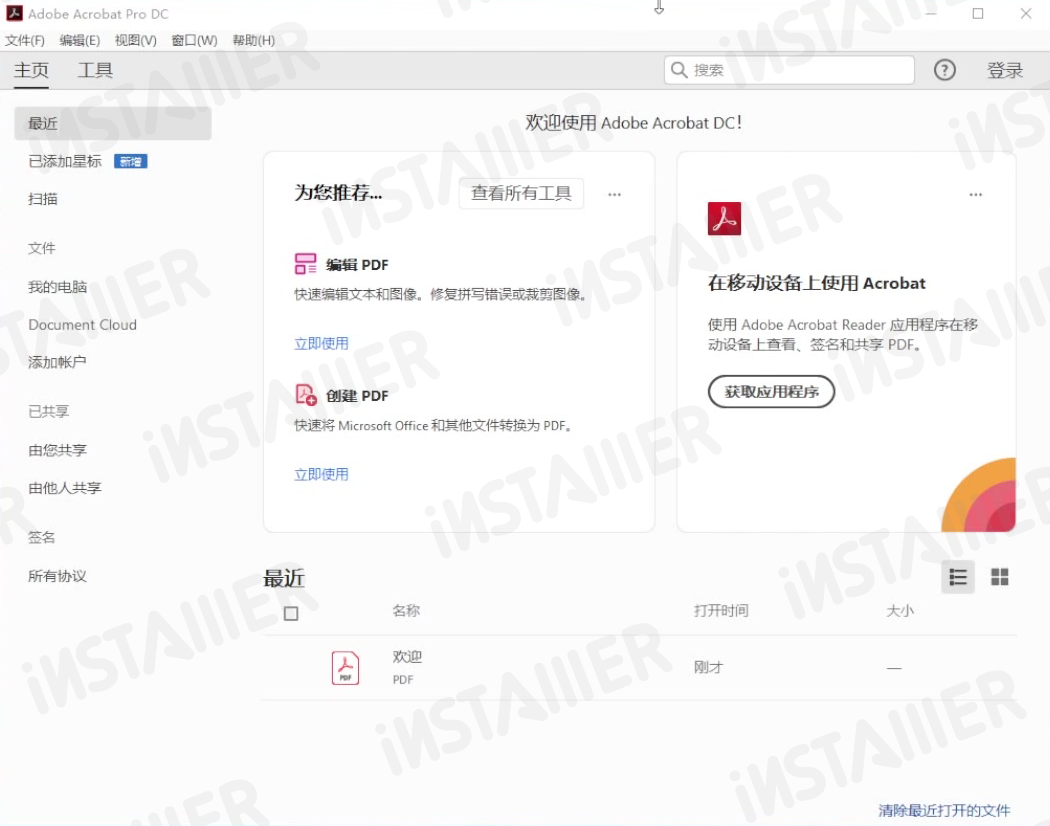
Task: Tick the select-all checkbox in recent list
Action: (x=291, y=613)
